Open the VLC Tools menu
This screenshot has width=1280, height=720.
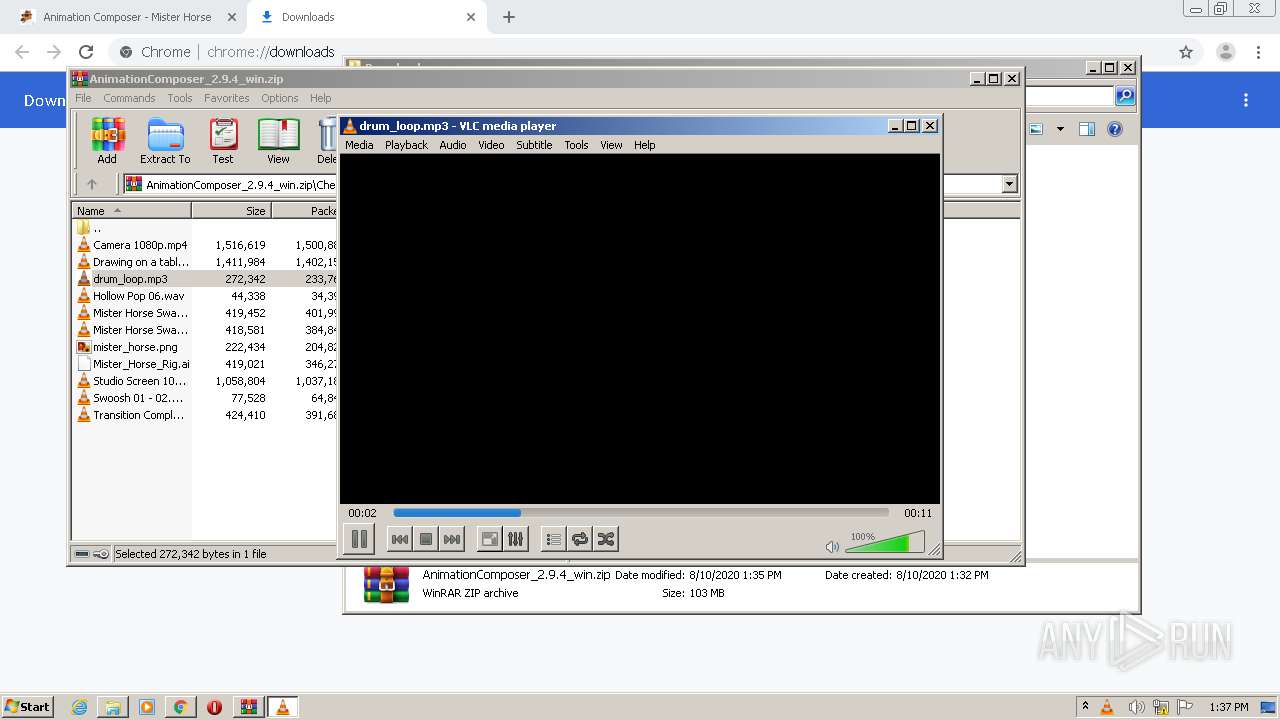(x=576, y=145)
